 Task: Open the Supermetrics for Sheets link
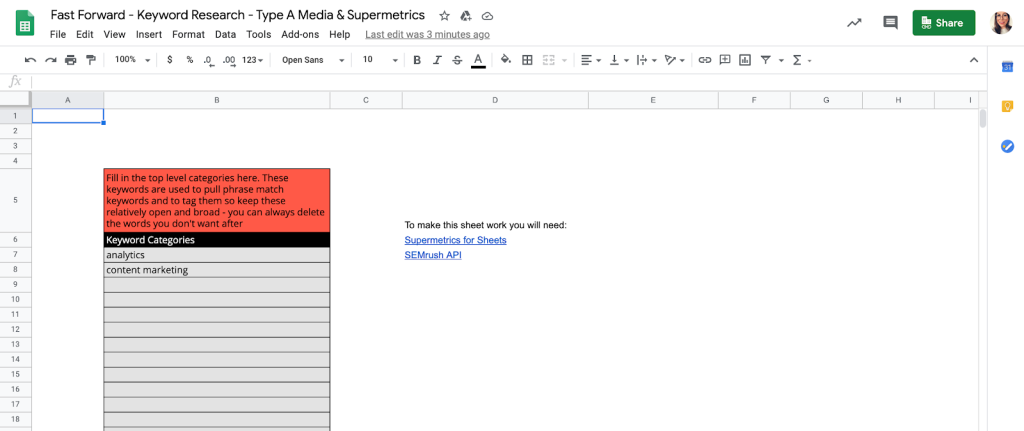(455, 240)
